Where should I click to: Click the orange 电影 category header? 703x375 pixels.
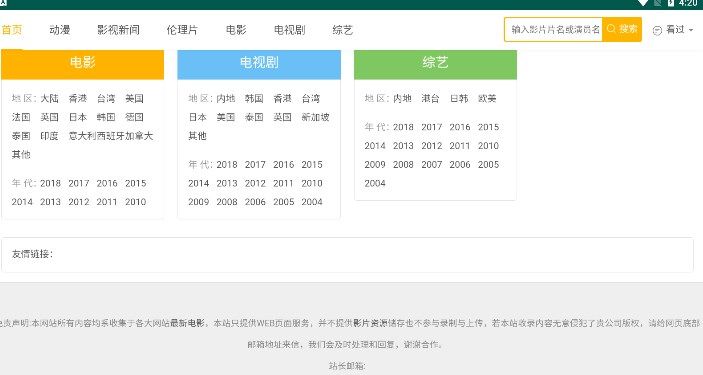pyautogui.click(x=82, y=65)
